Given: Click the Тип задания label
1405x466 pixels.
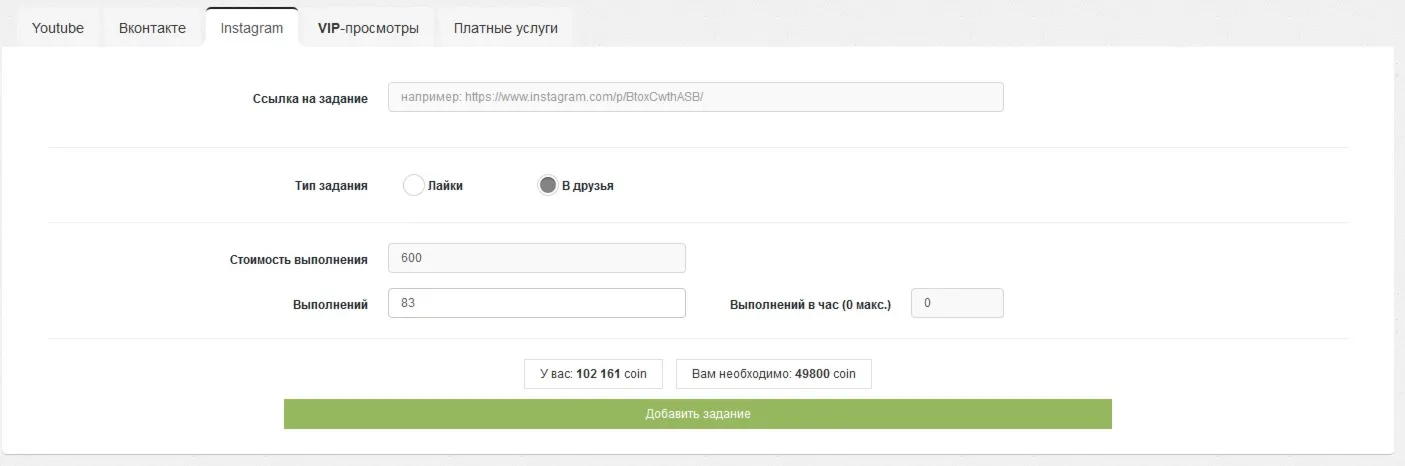Looking at the screenshot, I should tap(331, 186).
